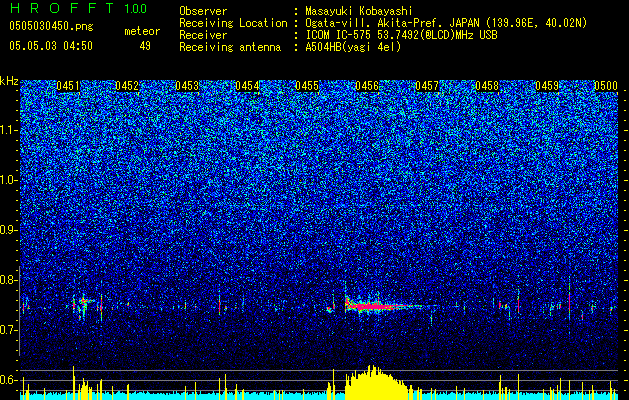Click the 0454 time marker
Screen dimensions: 629x400
coord(247,86)
